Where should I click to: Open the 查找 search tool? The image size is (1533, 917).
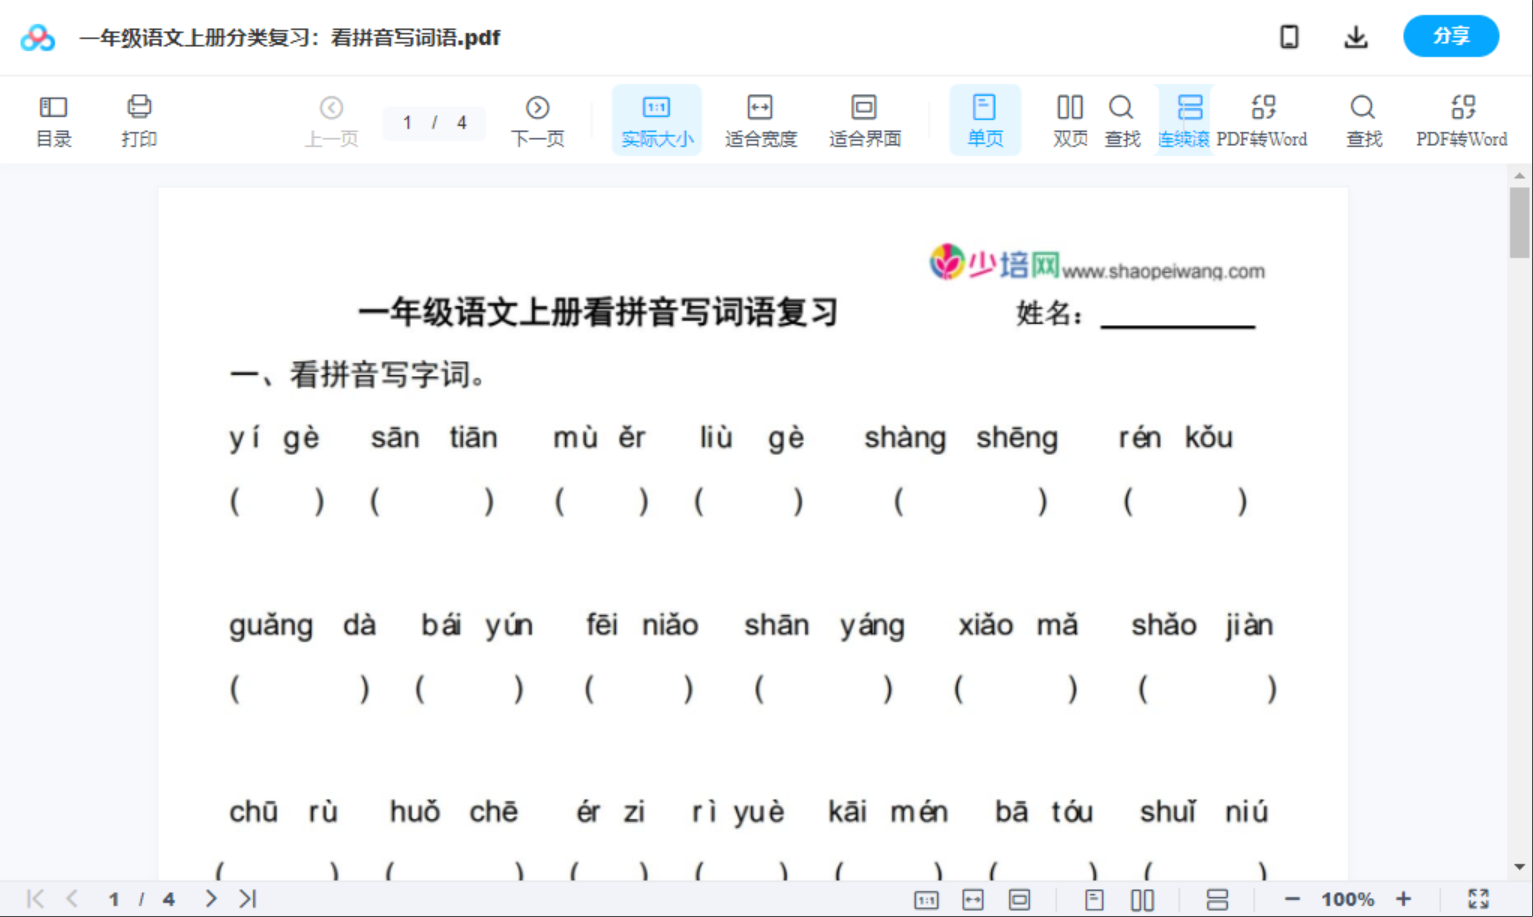[x=1122, y=119]
